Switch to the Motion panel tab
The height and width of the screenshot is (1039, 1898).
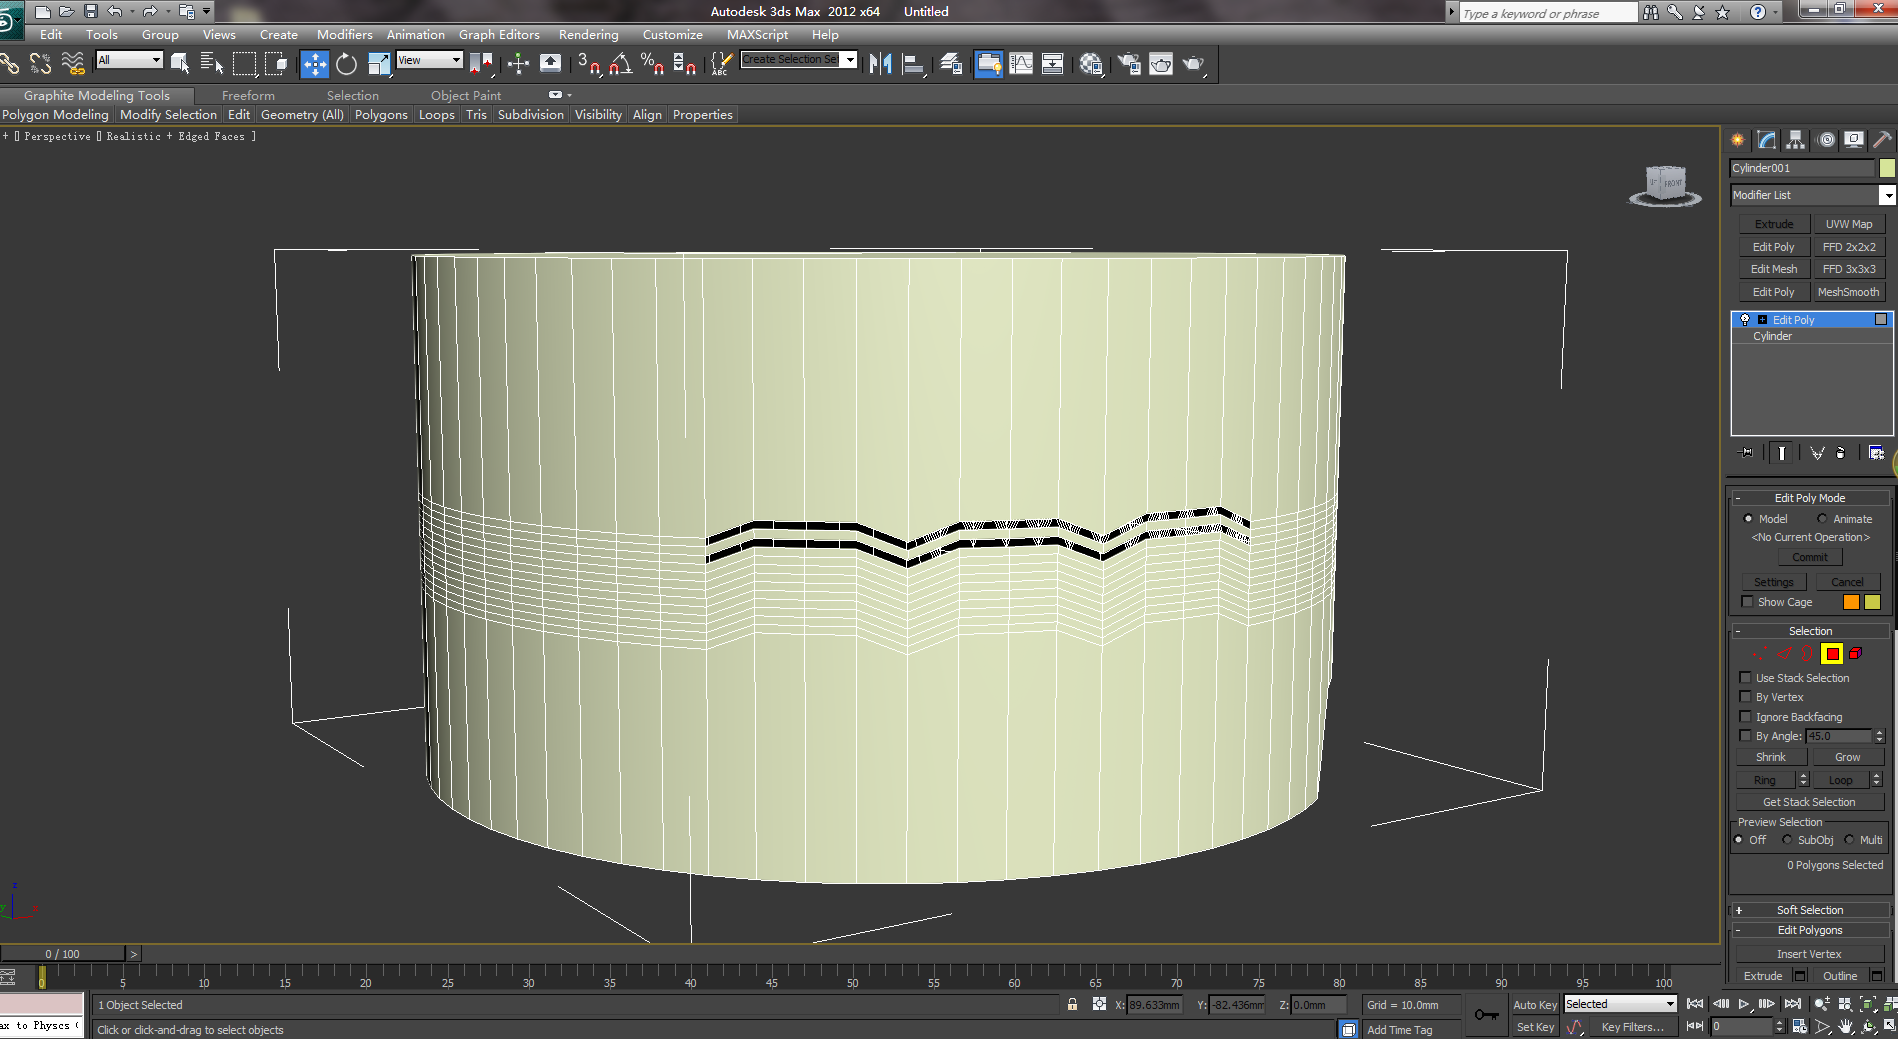click(1826, 140)
